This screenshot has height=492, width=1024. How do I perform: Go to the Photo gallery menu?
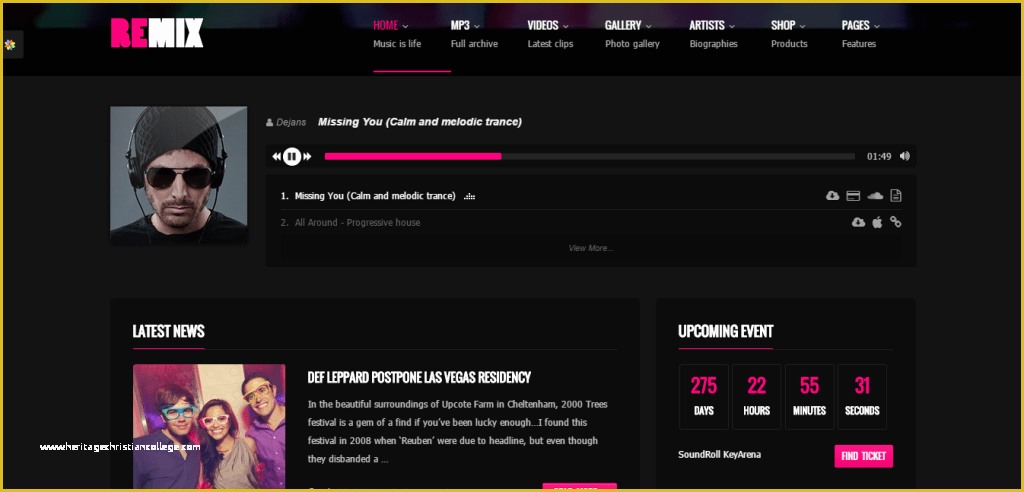click(632, 44)
